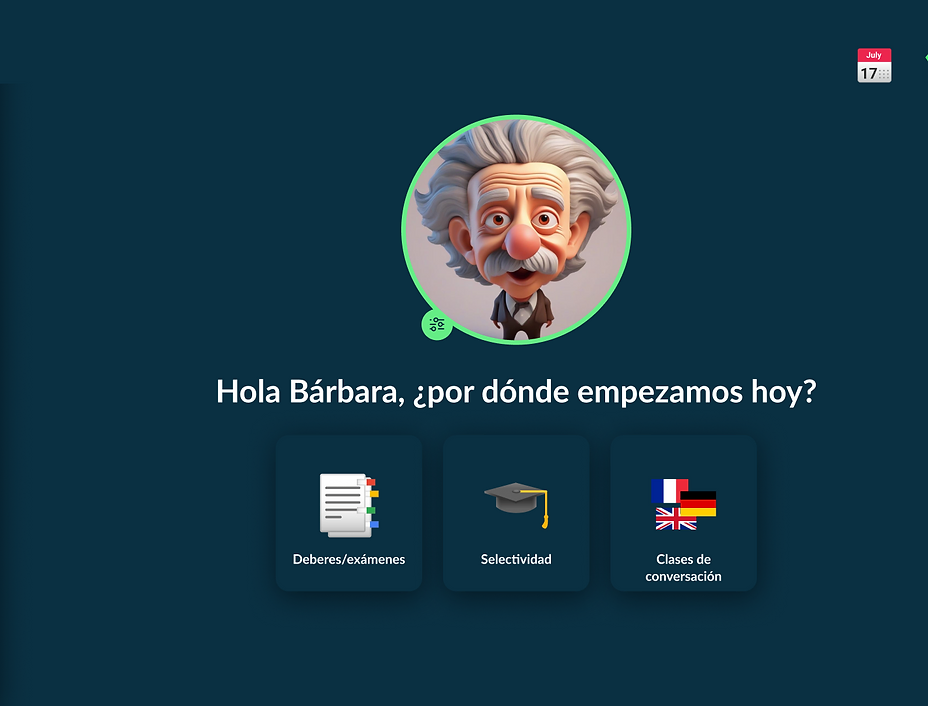This screenshot has width=928, height=706.
Task: Click the document pages icon for Deberes/exámenes
Action: point(346,506)
